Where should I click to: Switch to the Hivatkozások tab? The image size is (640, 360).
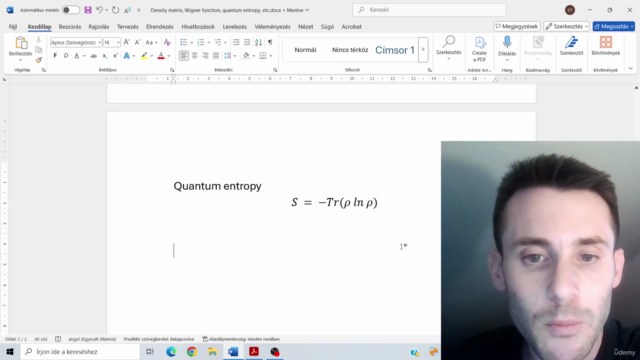(198, 27)
